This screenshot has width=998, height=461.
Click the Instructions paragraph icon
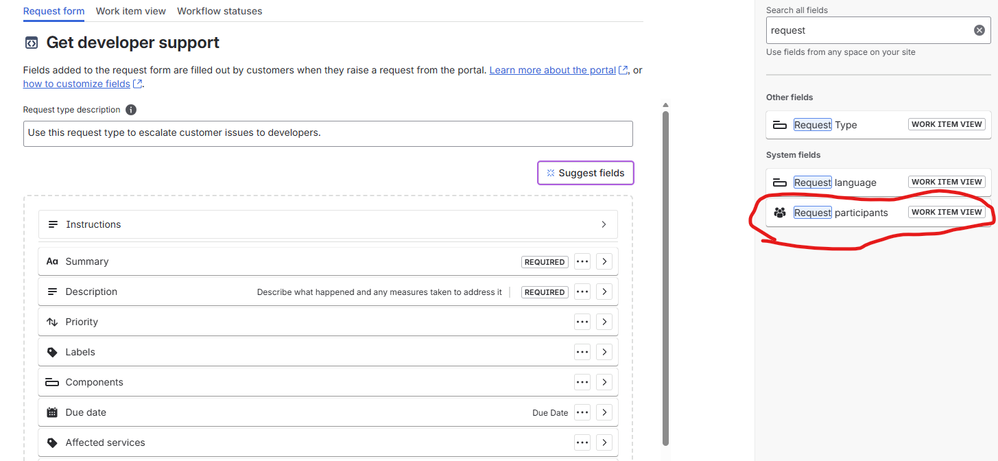click(x=53, y=225)
